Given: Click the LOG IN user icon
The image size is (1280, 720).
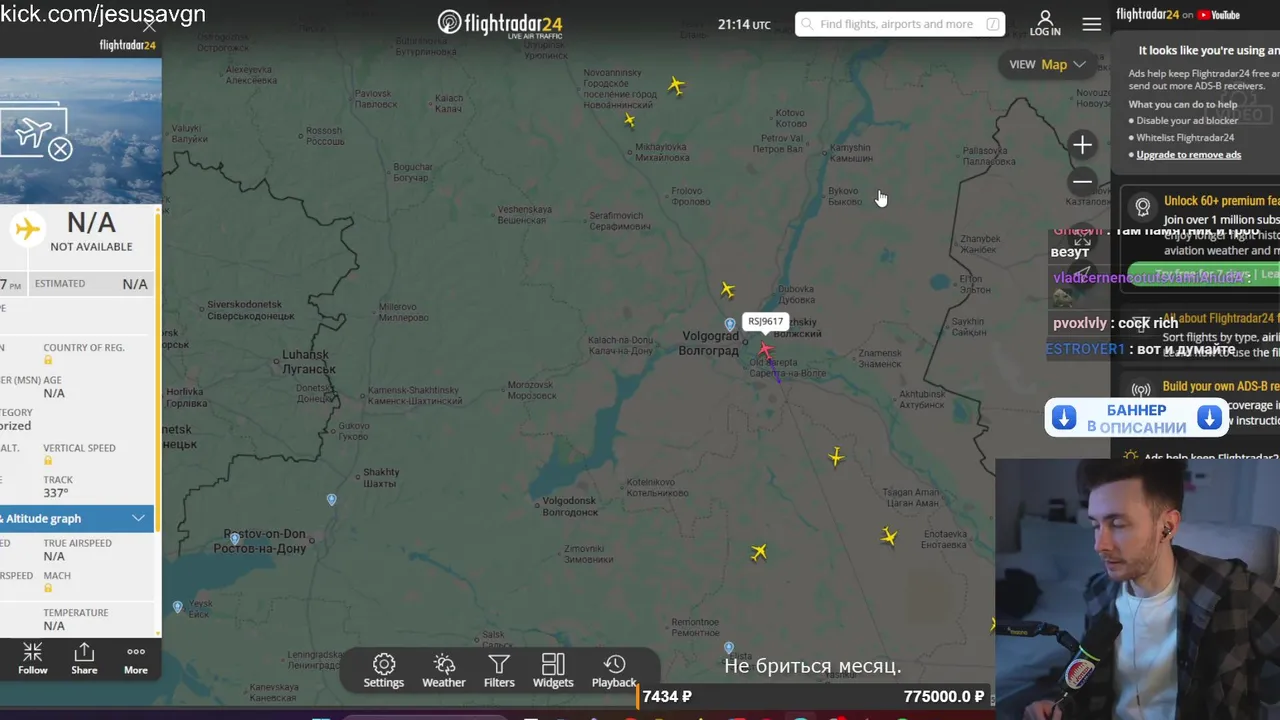Looking at the screenshot, I should tap(1045, 23).
